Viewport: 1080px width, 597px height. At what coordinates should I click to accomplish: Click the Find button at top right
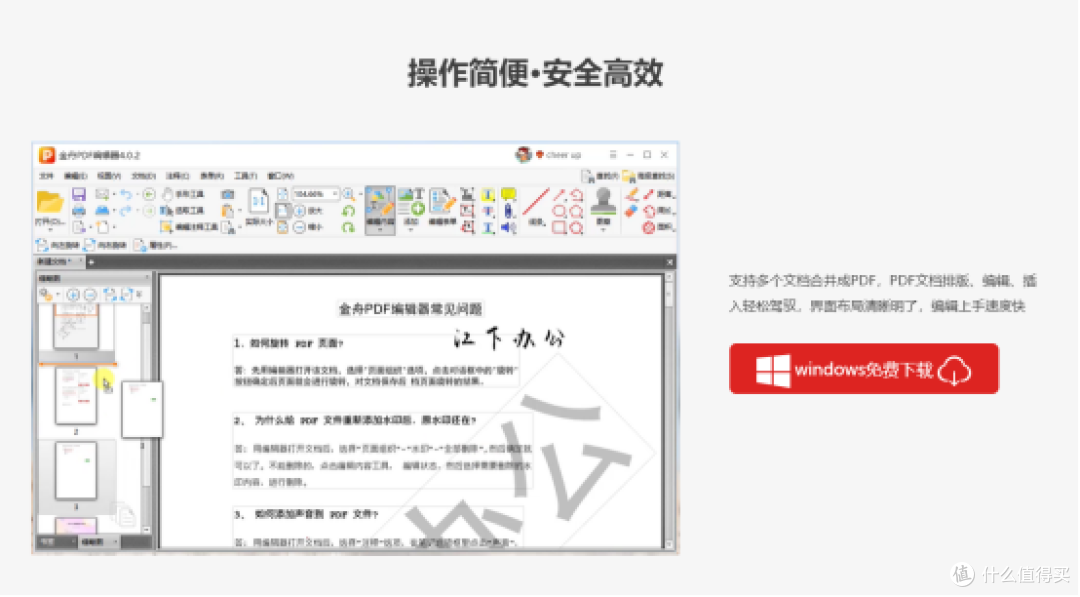(600, 176)
